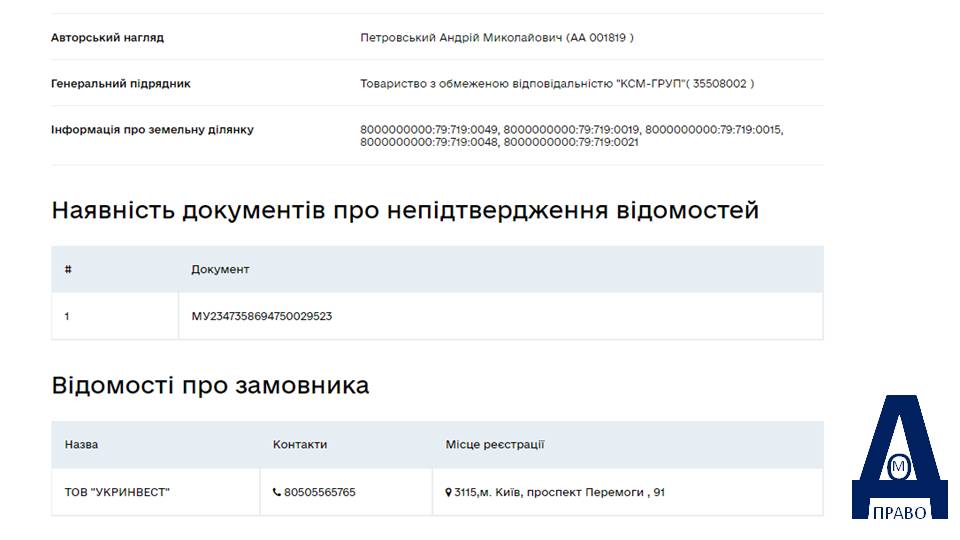The image size is (960, 540).
Task: Click phone number 80505565765
Action: (320, 492)
